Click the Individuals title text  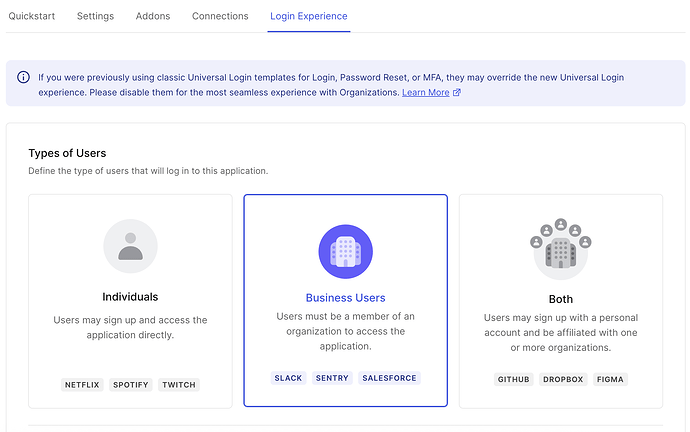(130, 297)
